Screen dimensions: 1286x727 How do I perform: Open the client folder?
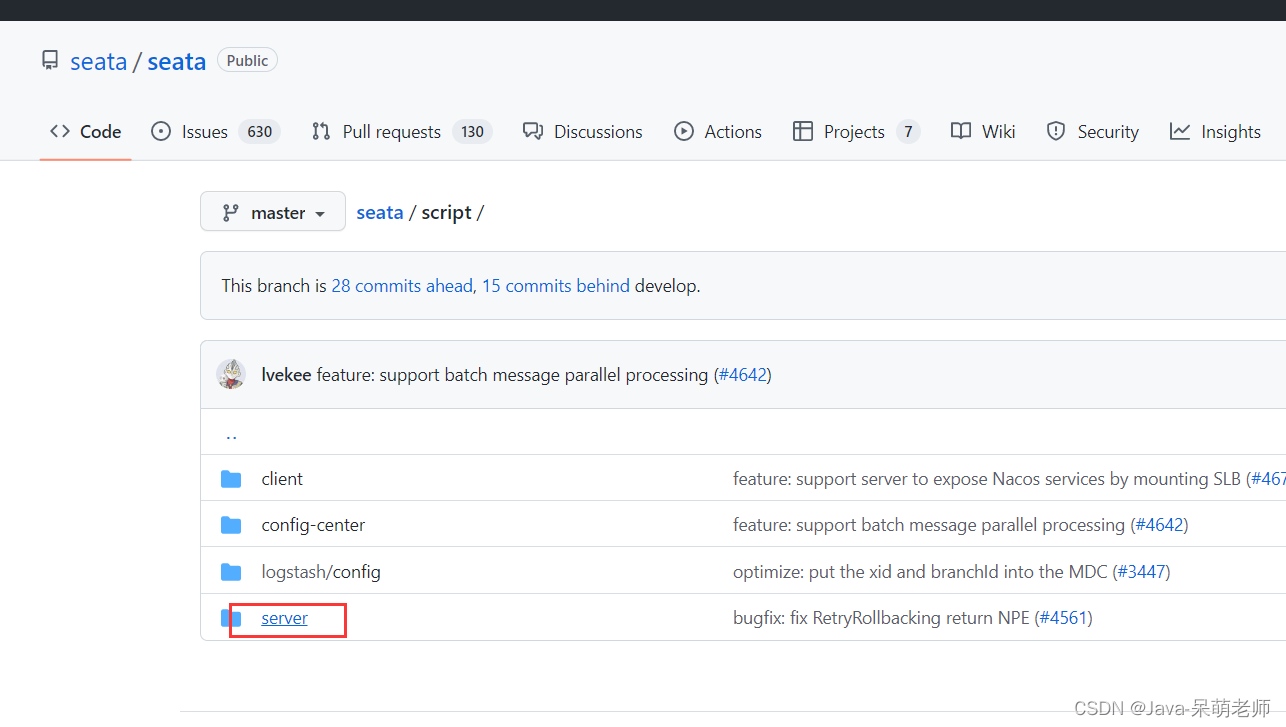[282, 478]
